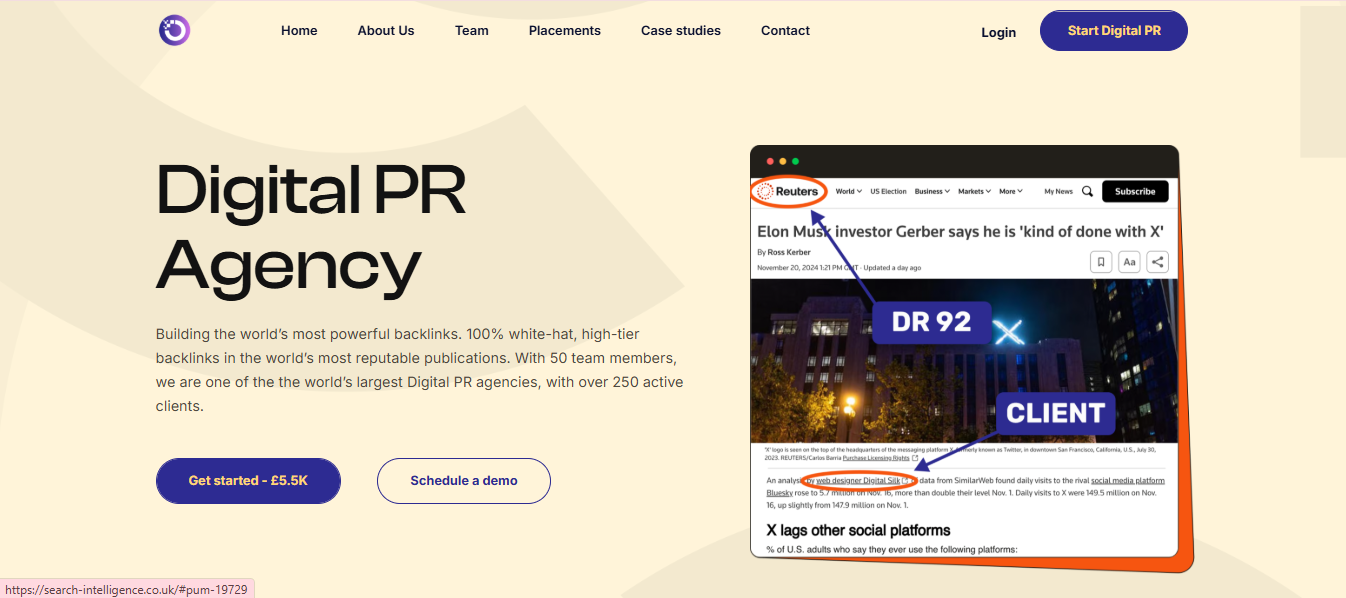Go to the Contact page
Image resolution: width=1346 pixels, height=598 pixels.
785,31
